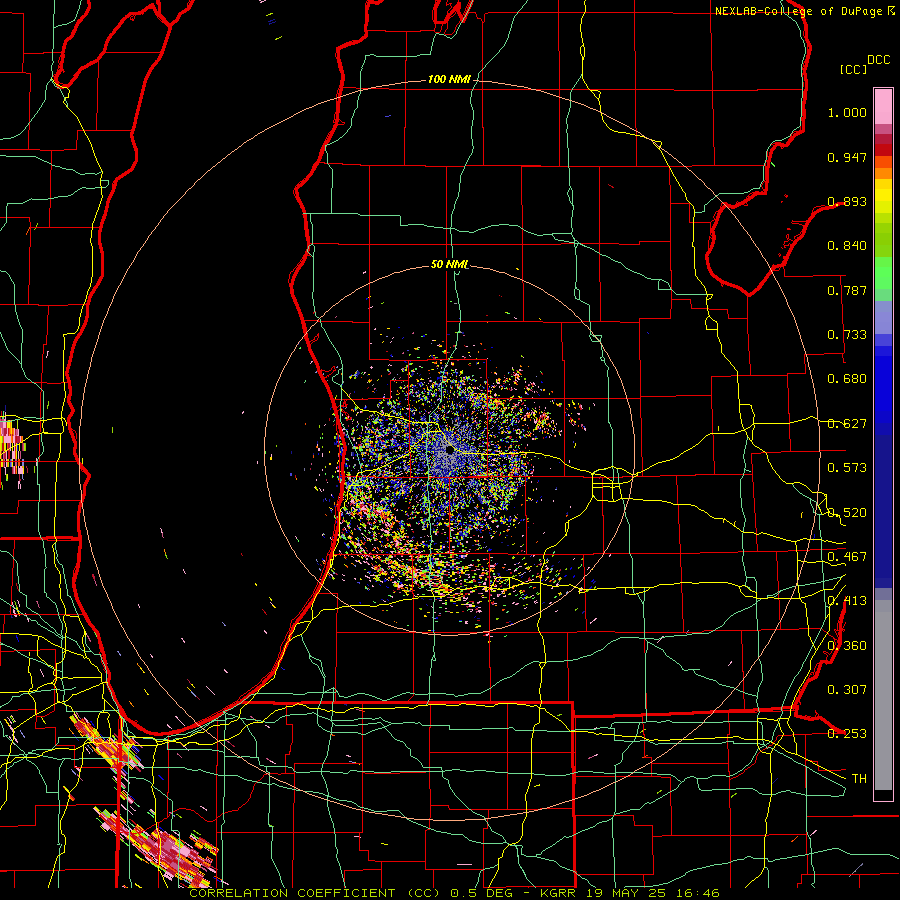Pick the dark red segment of the color bar
Viewport: 900px width, 900px height.
(883, 150)
